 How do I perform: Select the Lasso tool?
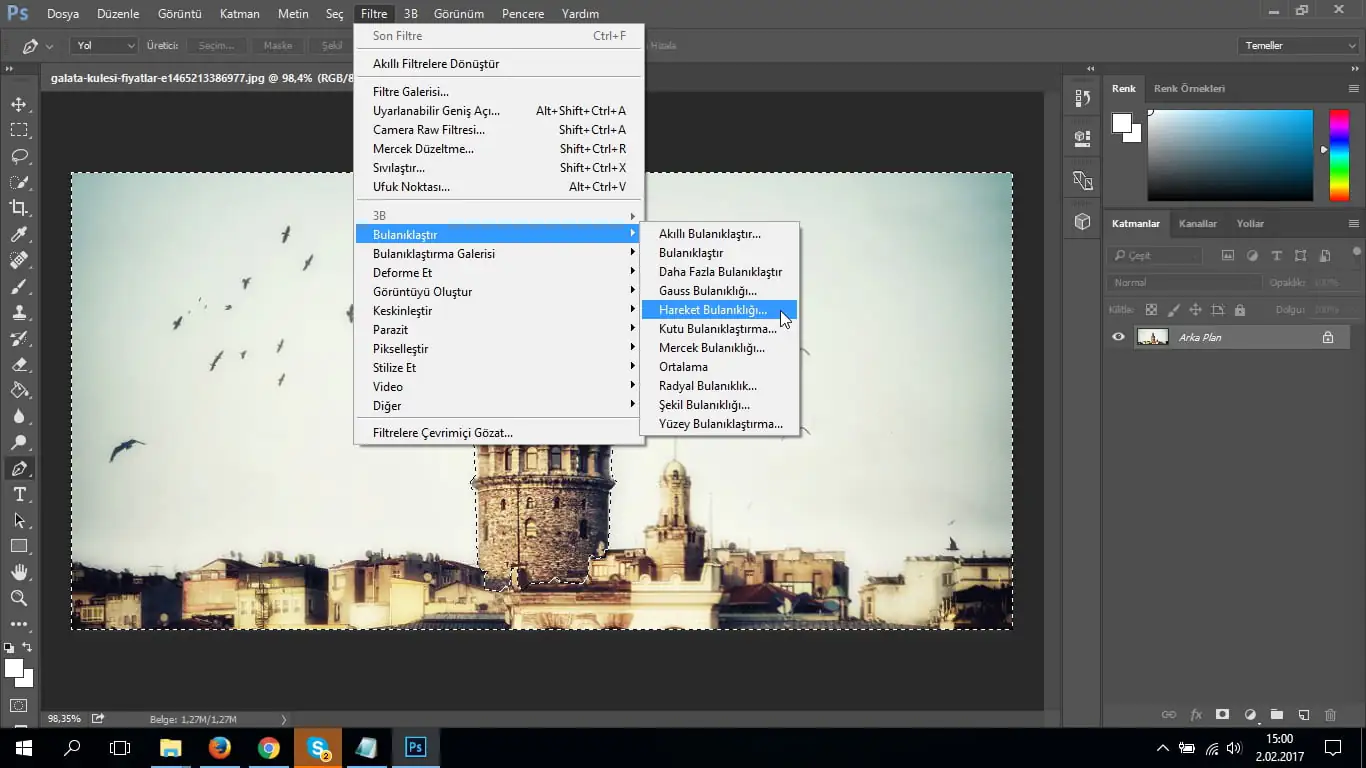coord(19,156)
